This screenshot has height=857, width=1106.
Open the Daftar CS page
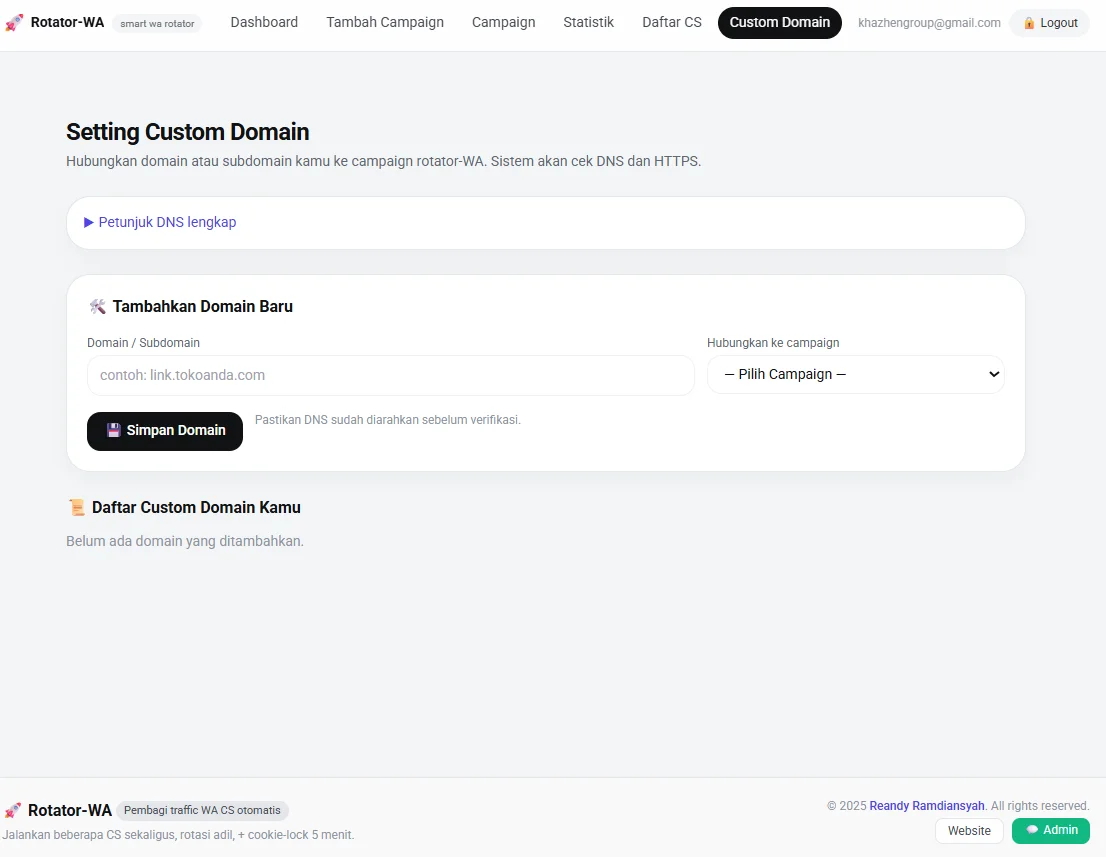coord(671,22)
